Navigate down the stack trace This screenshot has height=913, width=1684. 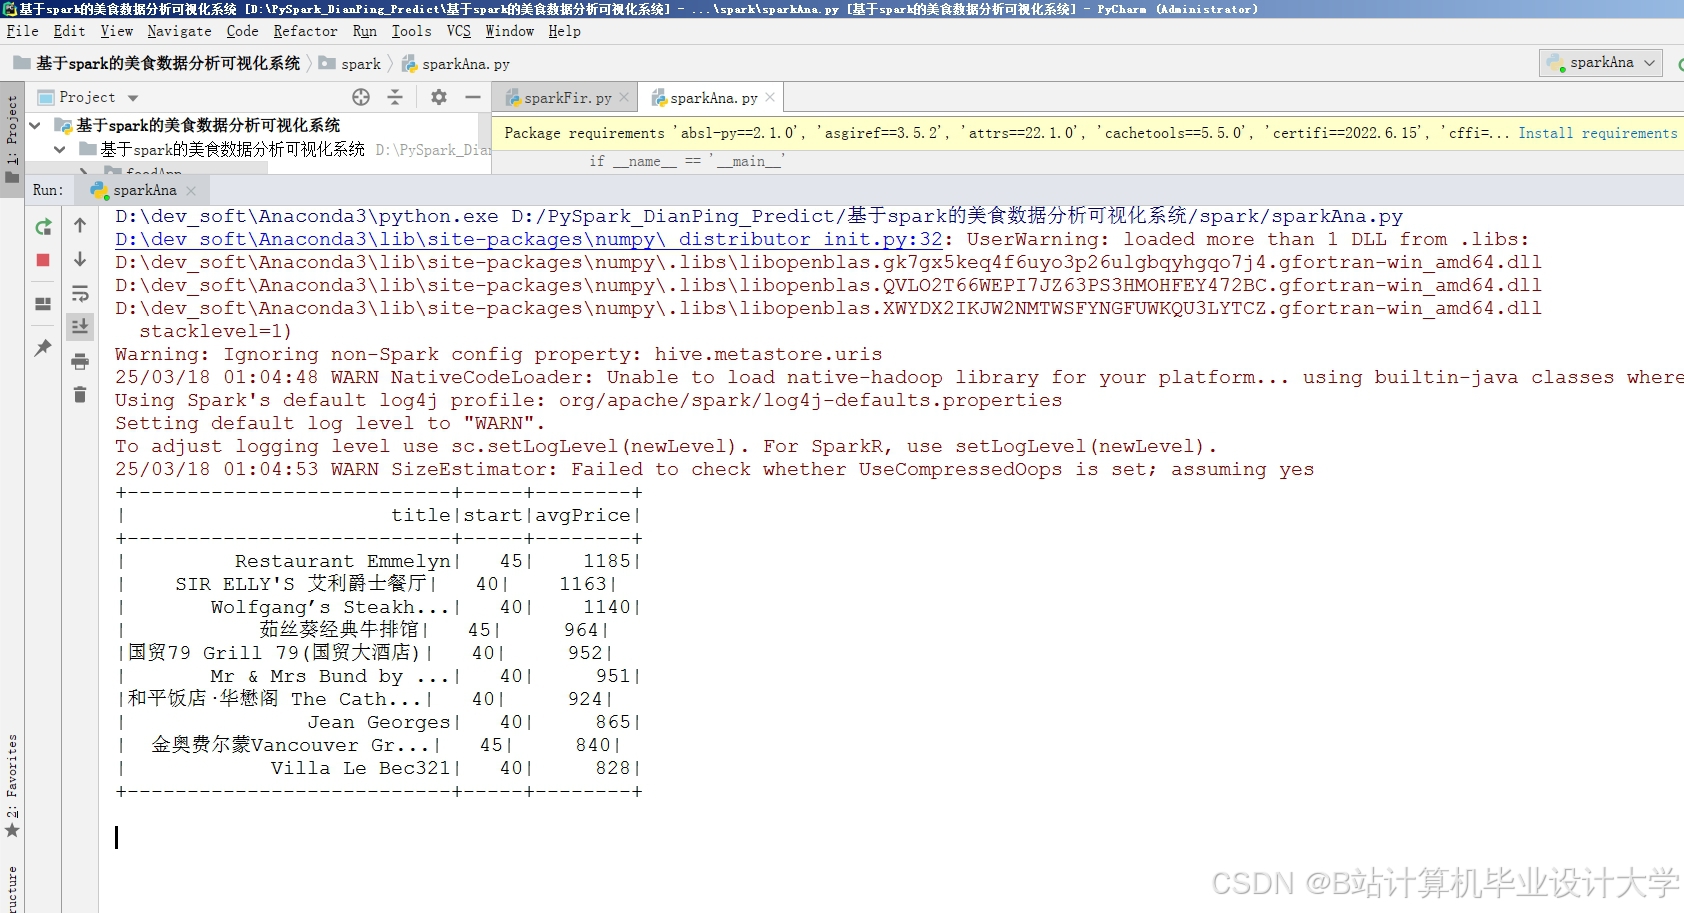pos(80,260)
